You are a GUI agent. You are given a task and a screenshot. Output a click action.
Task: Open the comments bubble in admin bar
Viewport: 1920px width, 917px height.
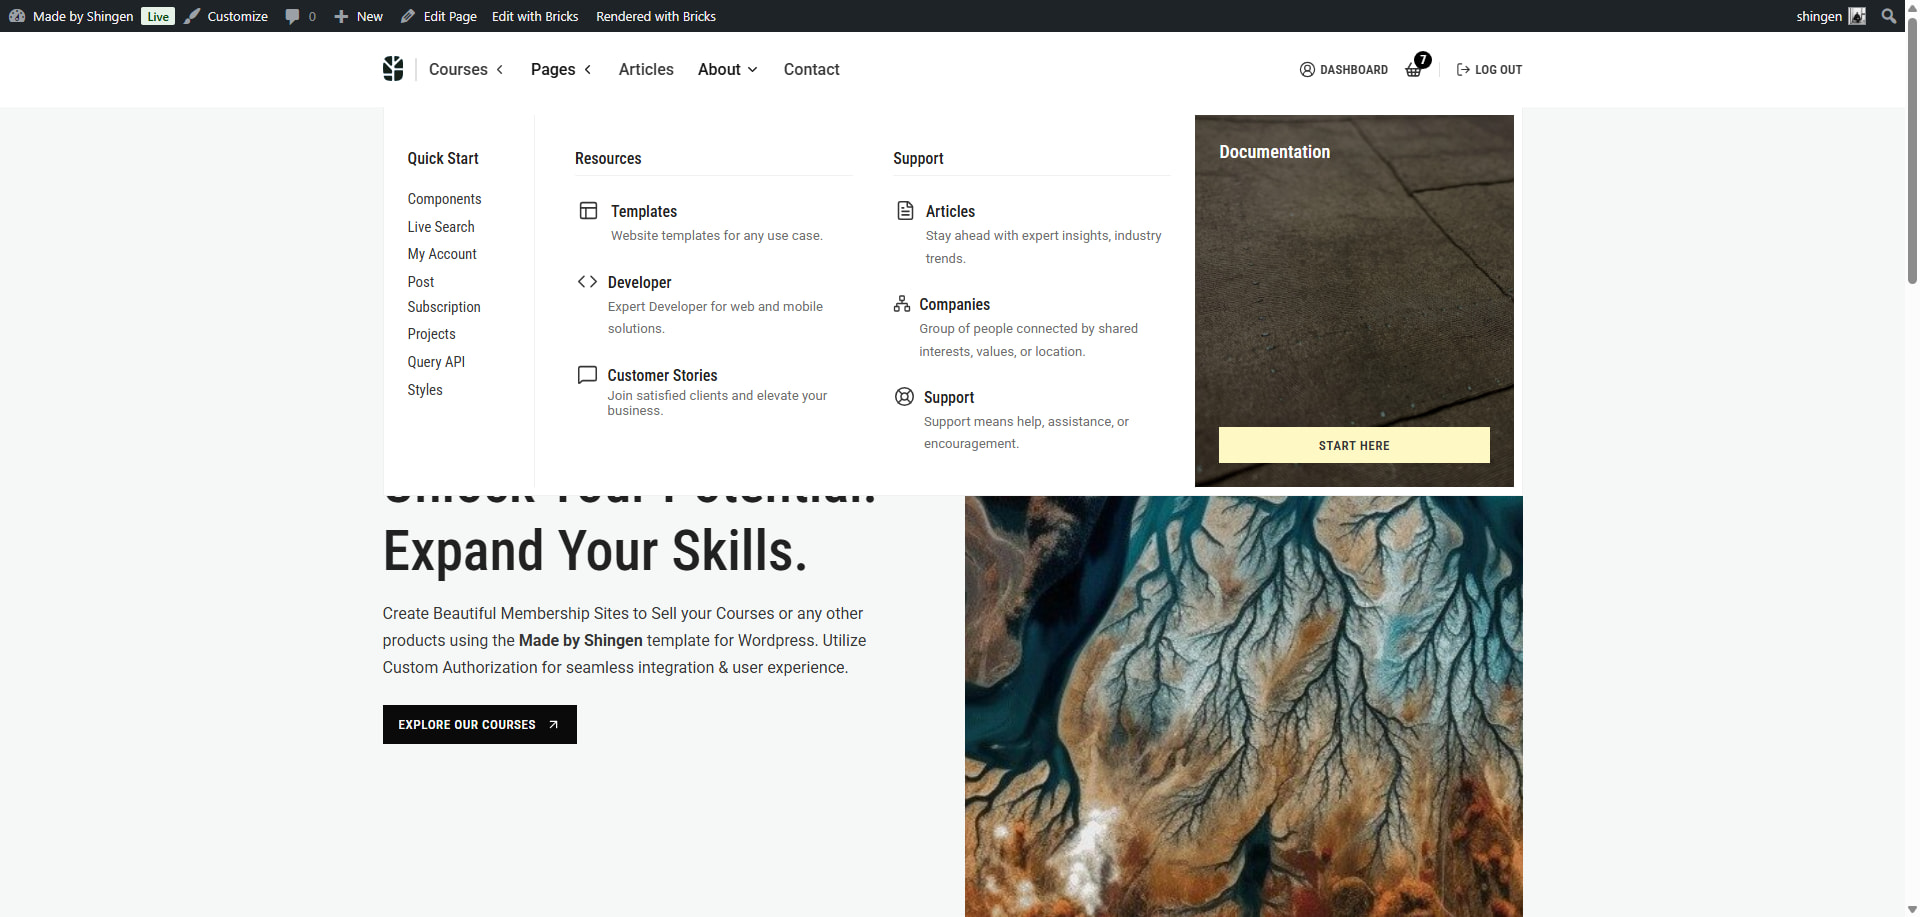click(x=299, y=16)
